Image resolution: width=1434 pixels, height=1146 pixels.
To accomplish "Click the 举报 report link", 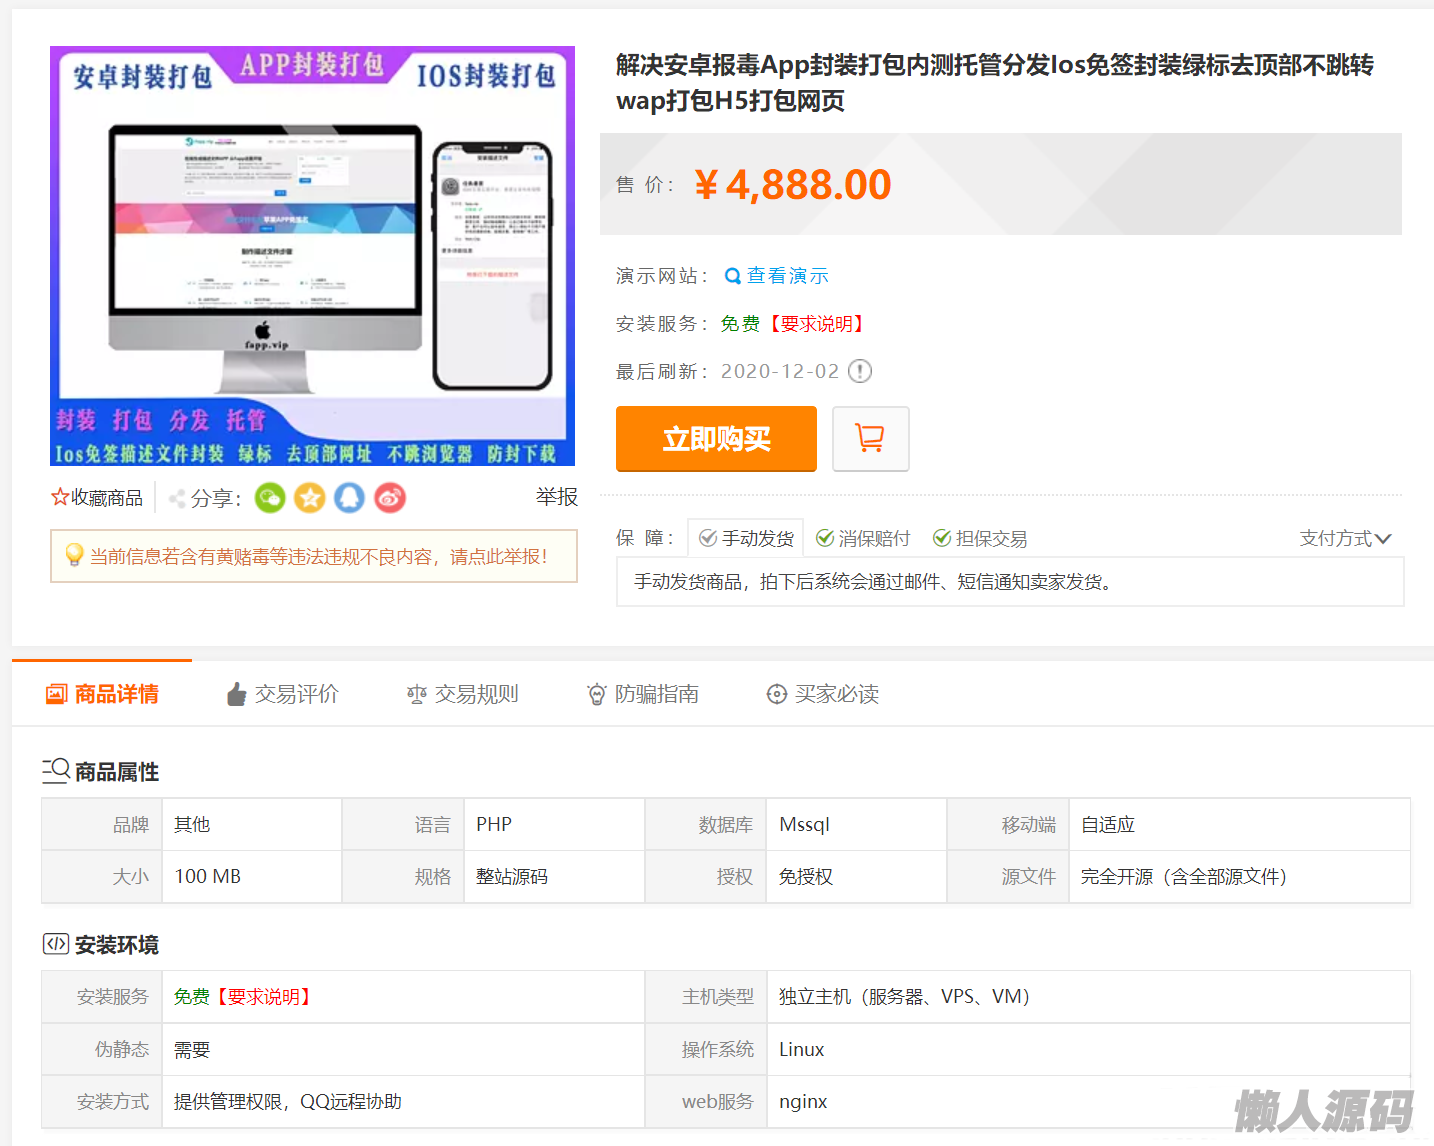I will click(x=556, y=497).
